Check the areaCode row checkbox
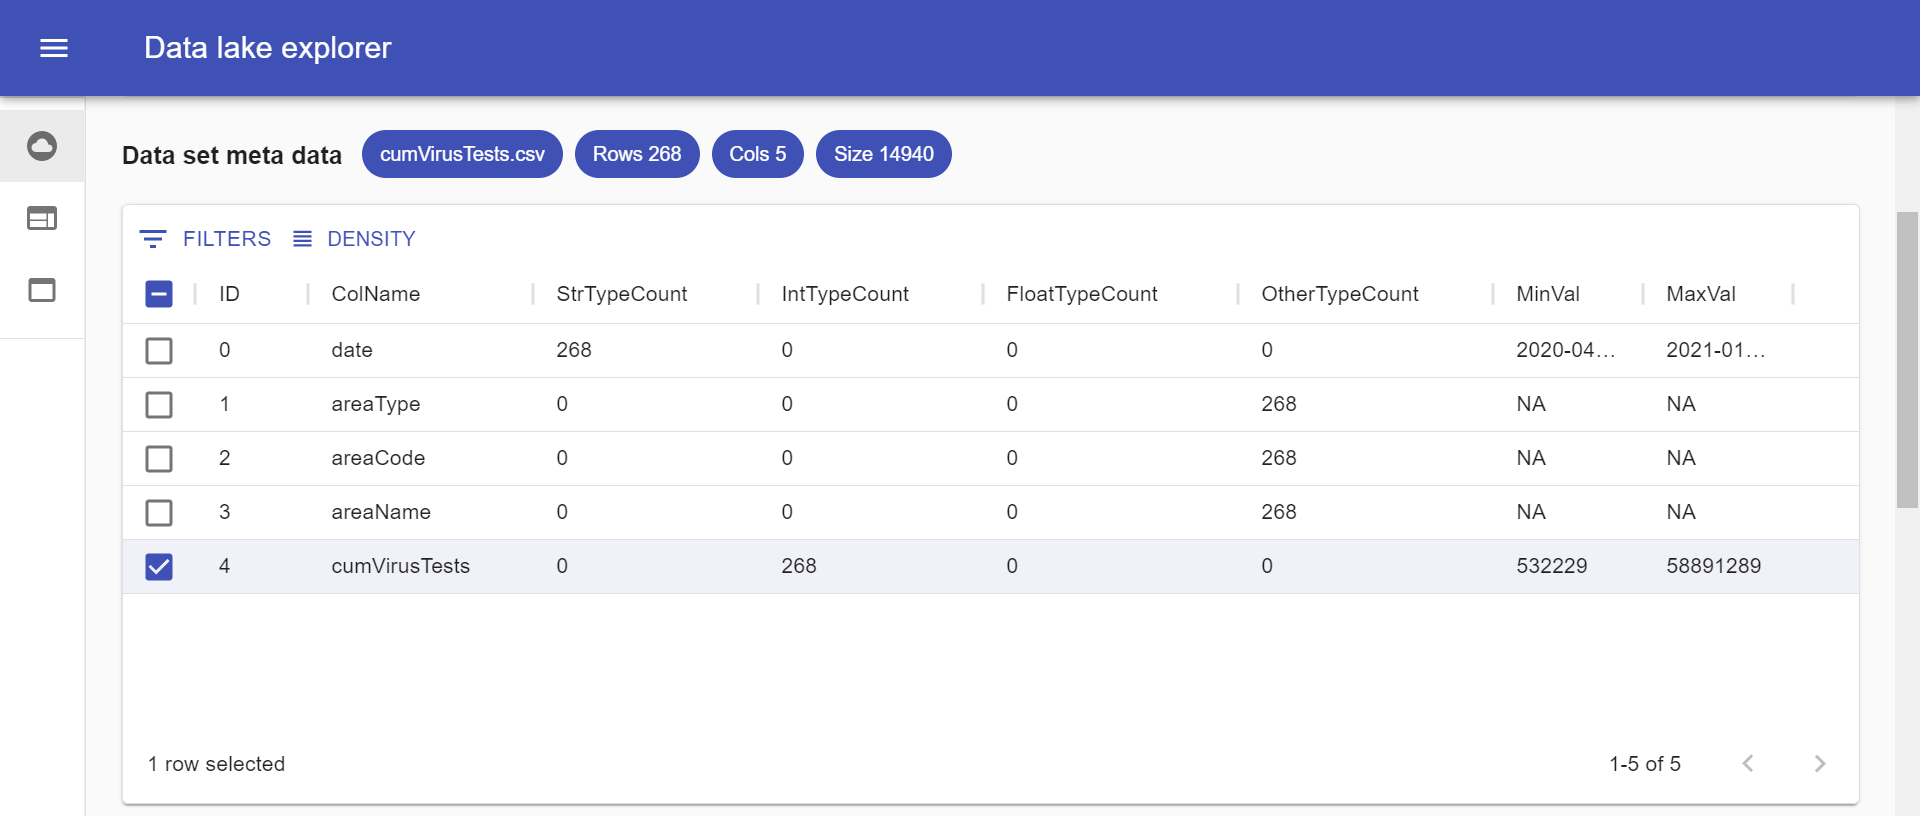The image size is (1920, 816). pos(159,459)
